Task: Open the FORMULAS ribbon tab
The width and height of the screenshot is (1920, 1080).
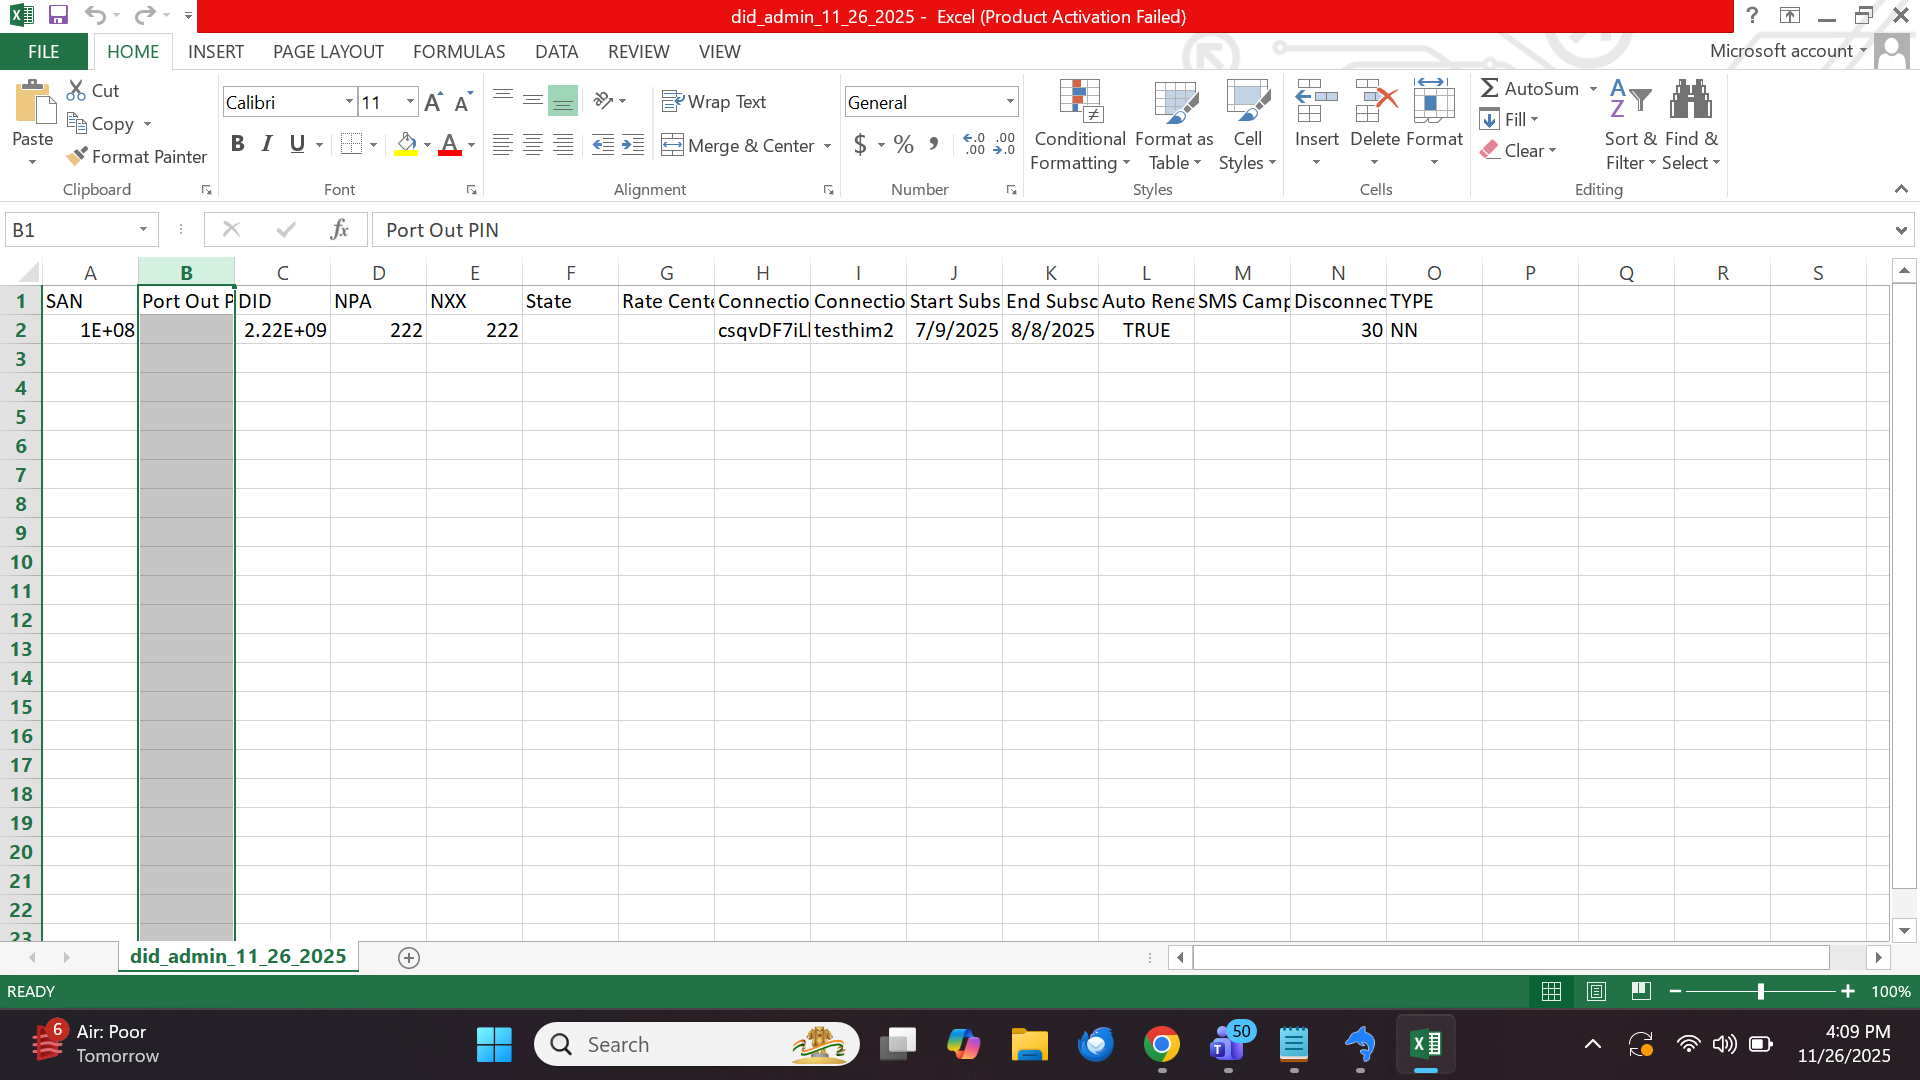Action: (459, 52)
